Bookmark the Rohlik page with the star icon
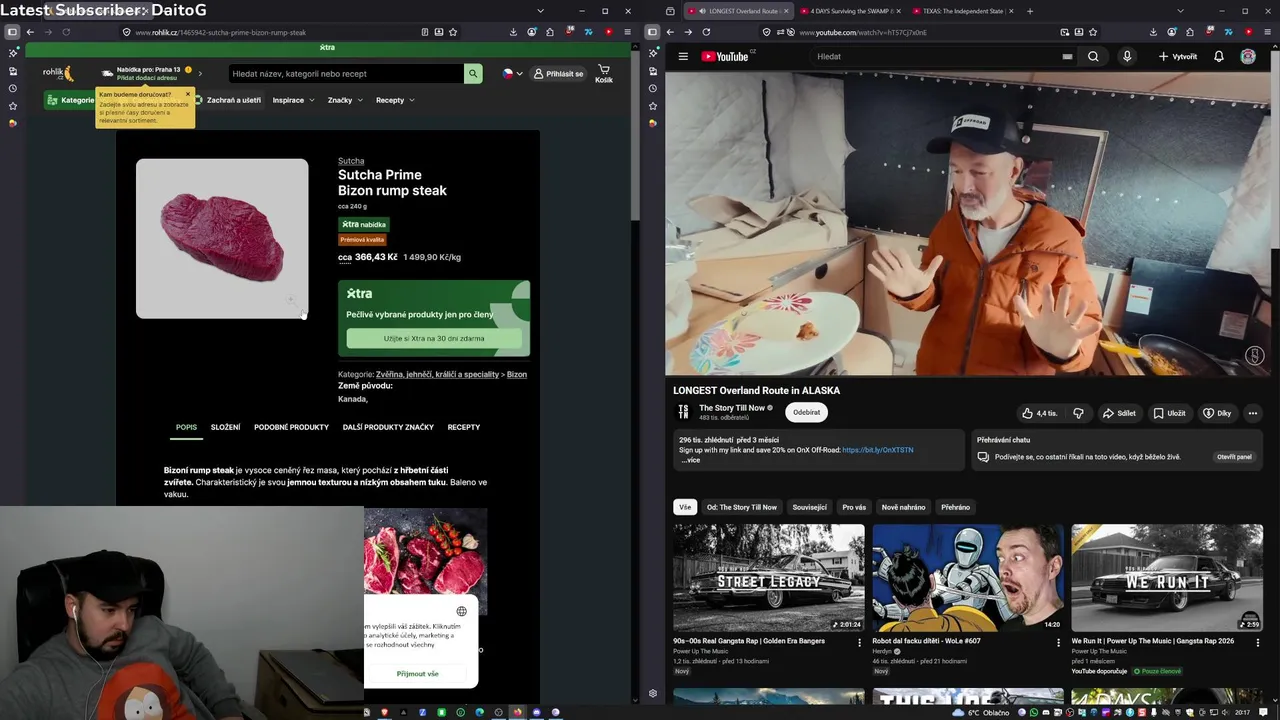Screen dimensions: 1280x720 pos(453,32)
